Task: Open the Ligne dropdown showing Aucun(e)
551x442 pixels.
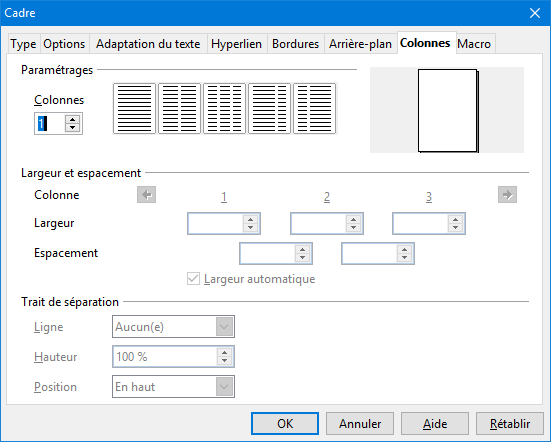Action: click(173, 327)
